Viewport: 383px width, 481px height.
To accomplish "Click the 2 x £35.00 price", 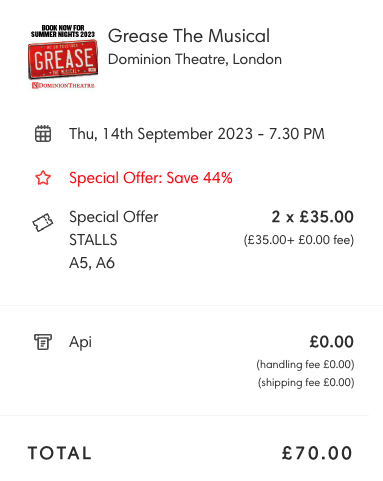I will (x=312, y=217).
